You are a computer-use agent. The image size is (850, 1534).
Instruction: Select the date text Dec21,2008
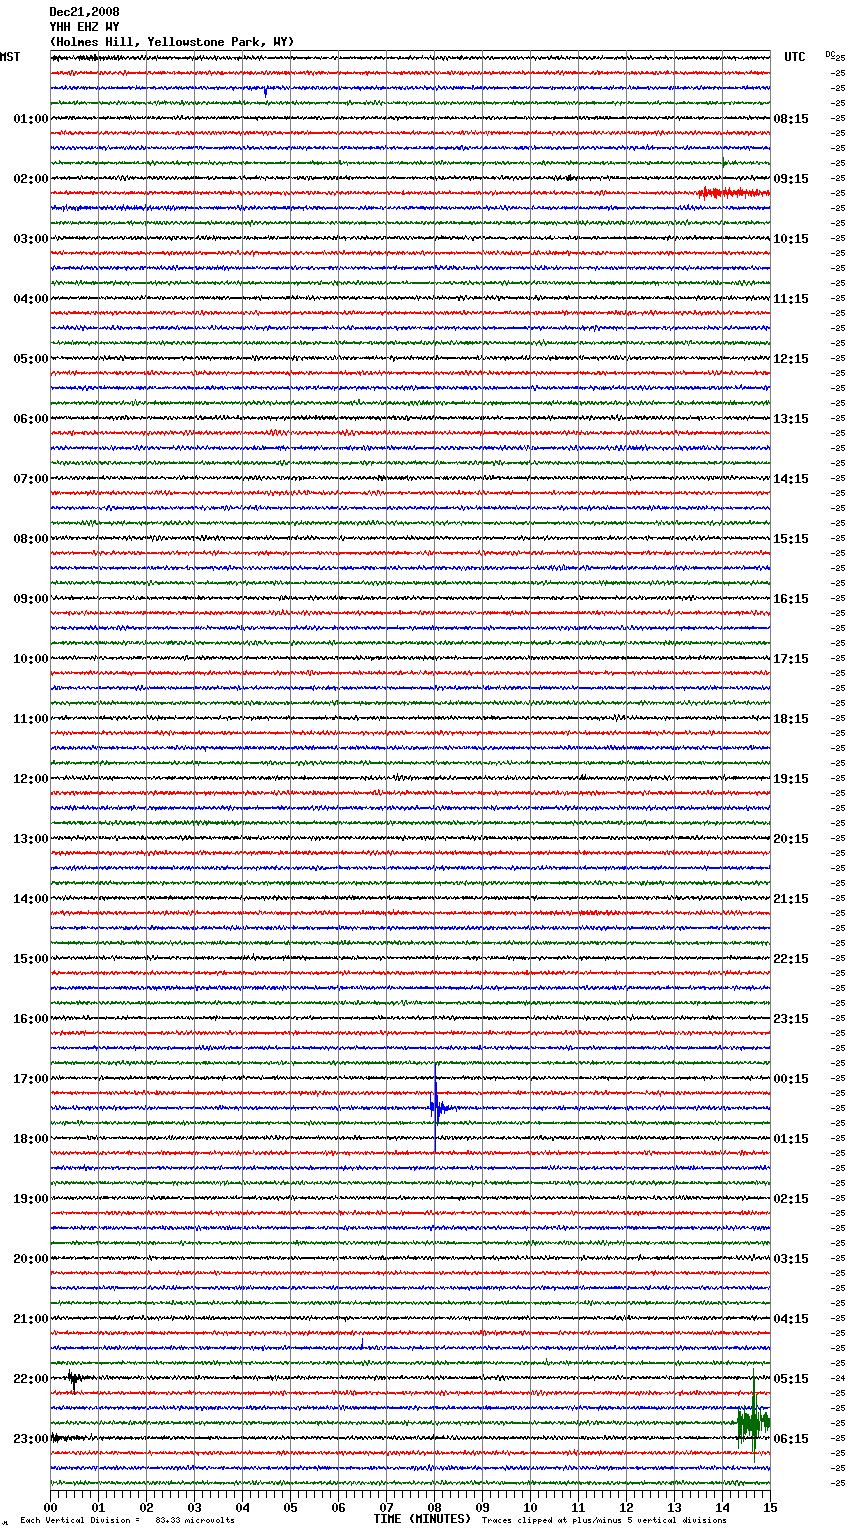coord(84,12)
